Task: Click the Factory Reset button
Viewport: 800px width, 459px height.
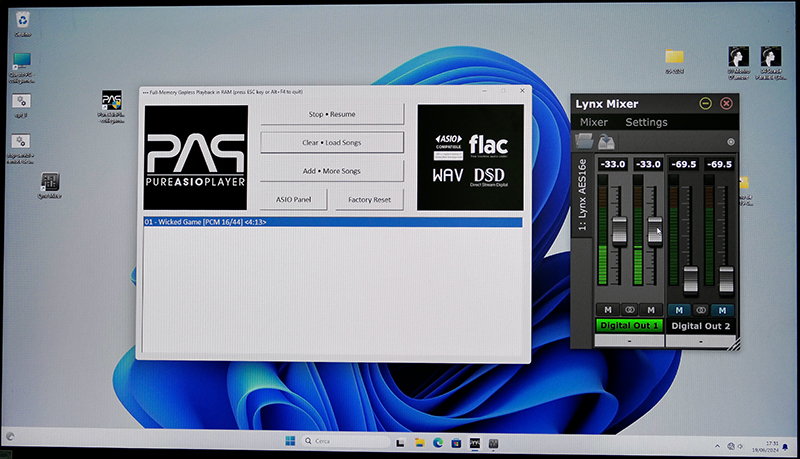Action: coord(369,199)
